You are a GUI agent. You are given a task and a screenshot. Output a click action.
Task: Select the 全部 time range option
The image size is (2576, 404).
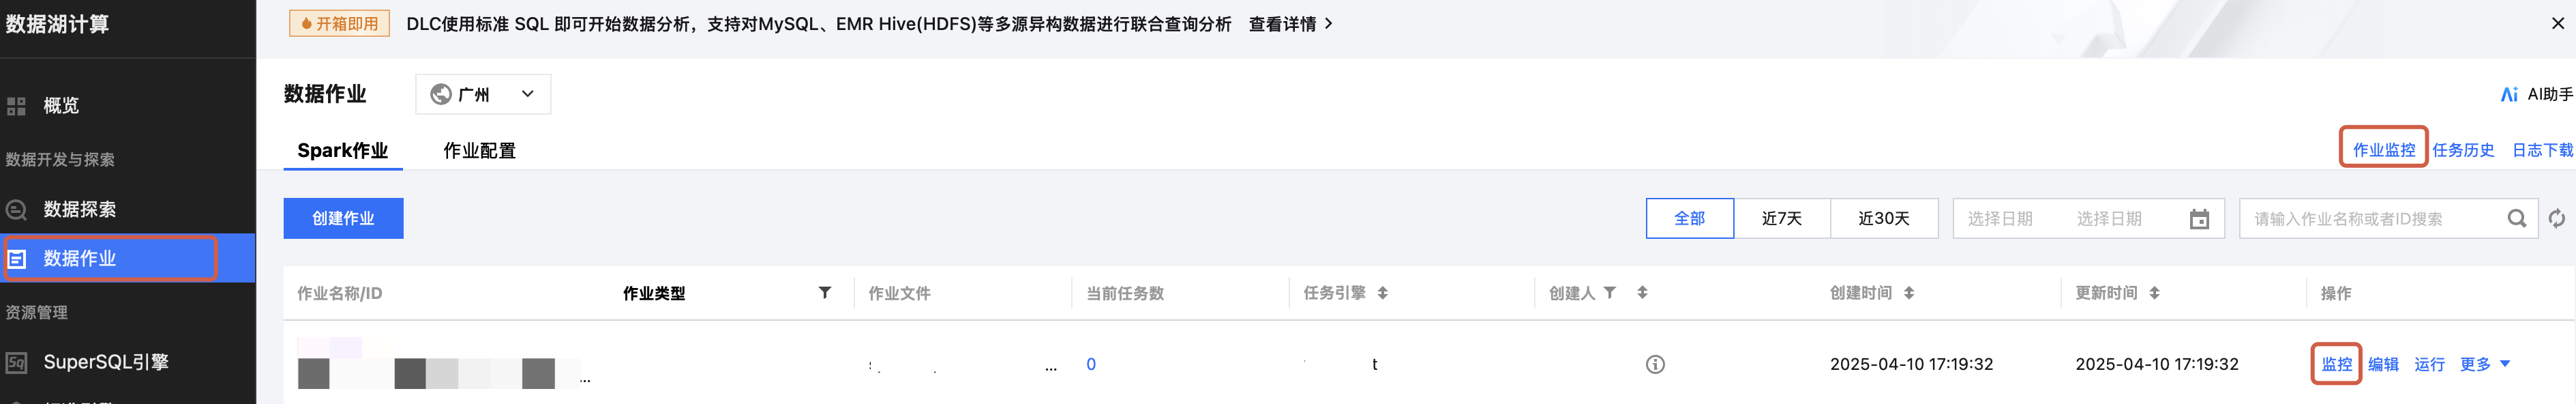tap(1689, 218)
